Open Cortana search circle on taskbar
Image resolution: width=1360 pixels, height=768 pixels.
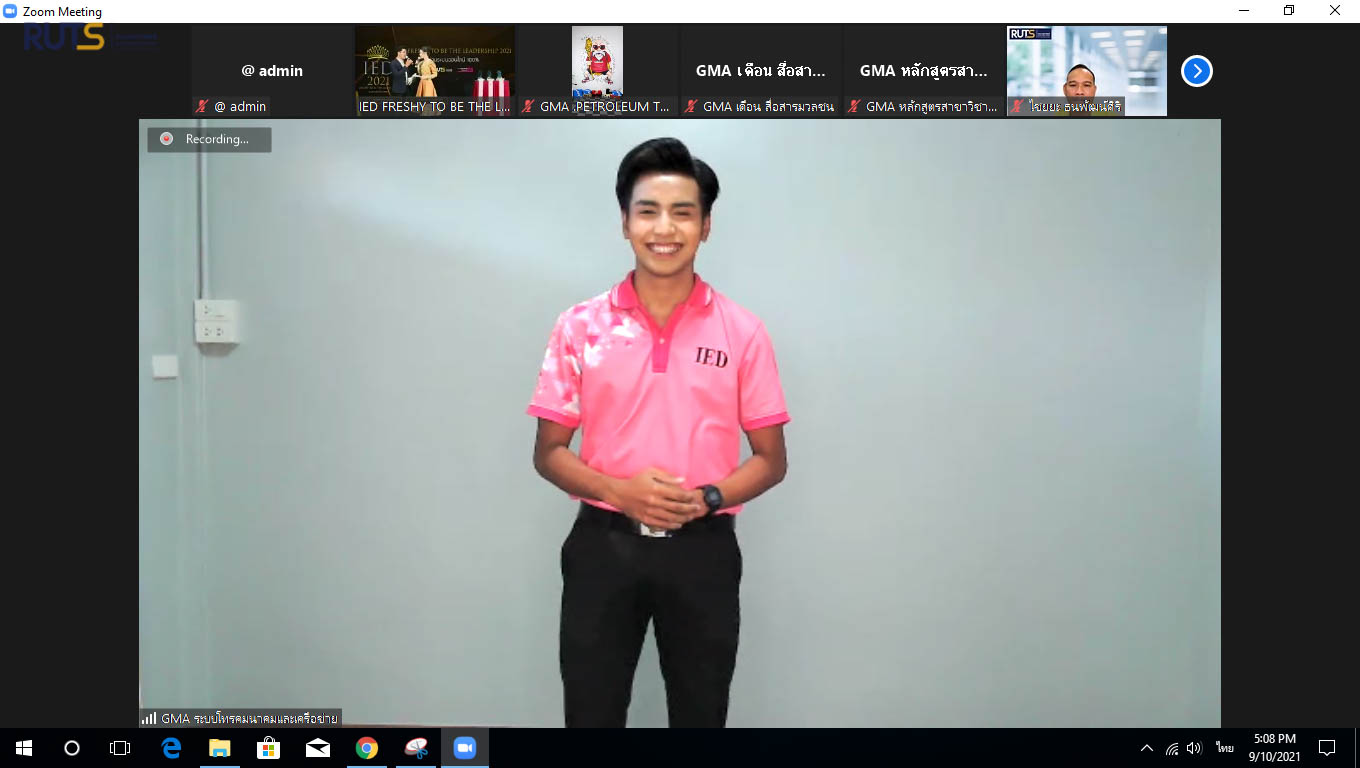coord(72,748)
